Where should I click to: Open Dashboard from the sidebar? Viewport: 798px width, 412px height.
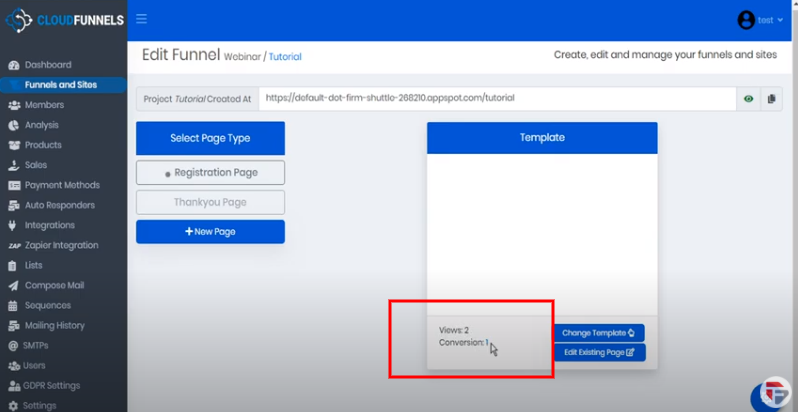(47, 65)
